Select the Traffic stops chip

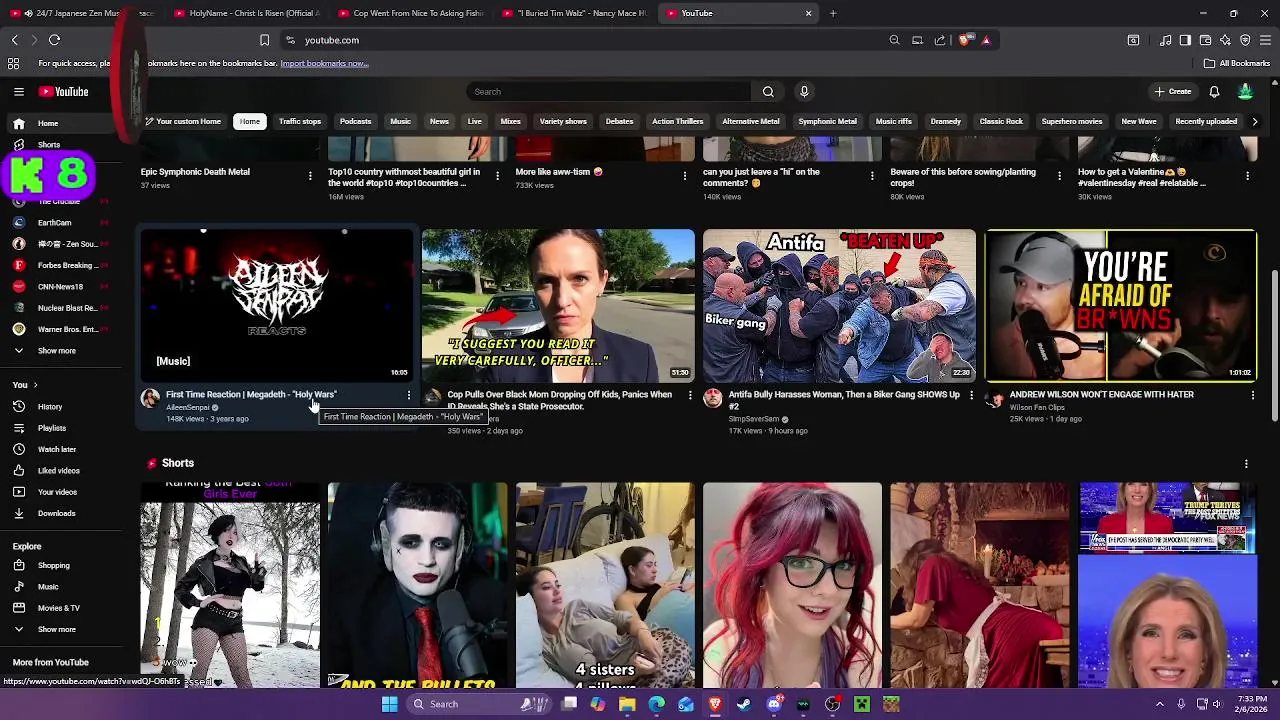300,121
